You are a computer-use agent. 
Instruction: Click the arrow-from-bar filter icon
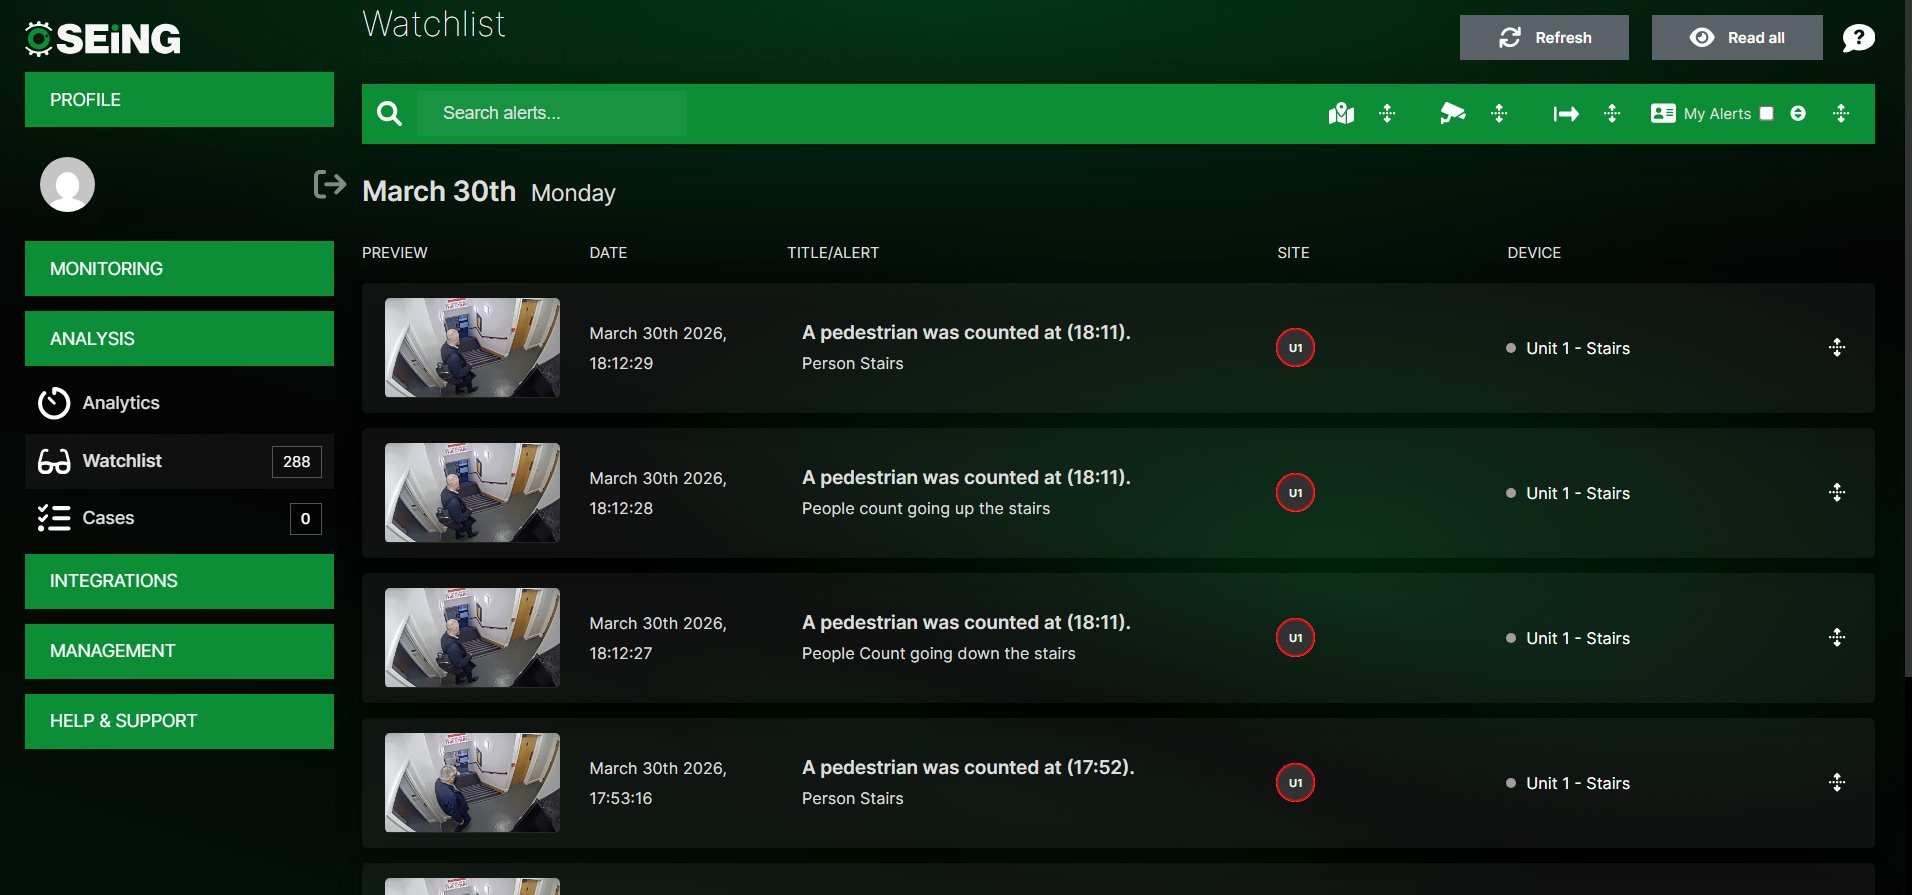pyautogui.click(x=1566, y=114)
